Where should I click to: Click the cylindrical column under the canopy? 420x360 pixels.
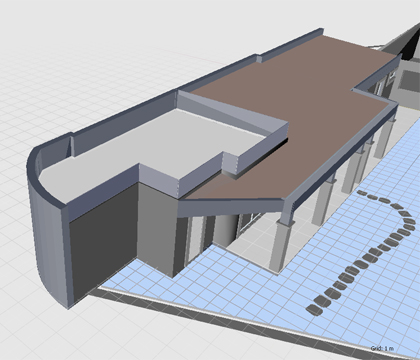[225, 230]
